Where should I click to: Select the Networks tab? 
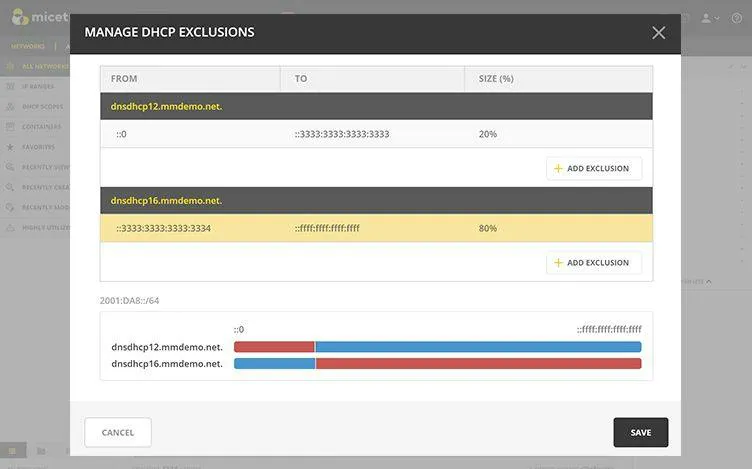pos(30,46)
